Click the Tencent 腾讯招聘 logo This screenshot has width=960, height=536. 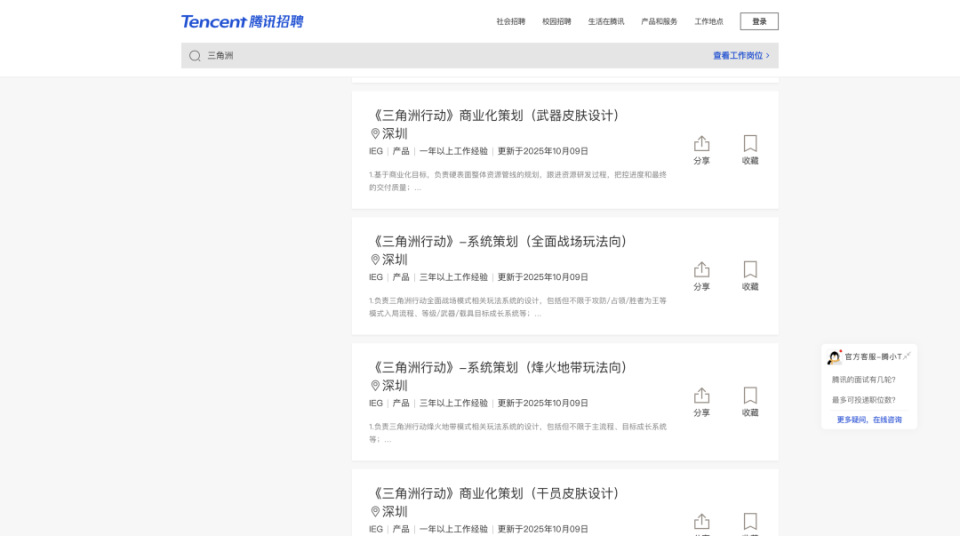(x=242, y=21)
